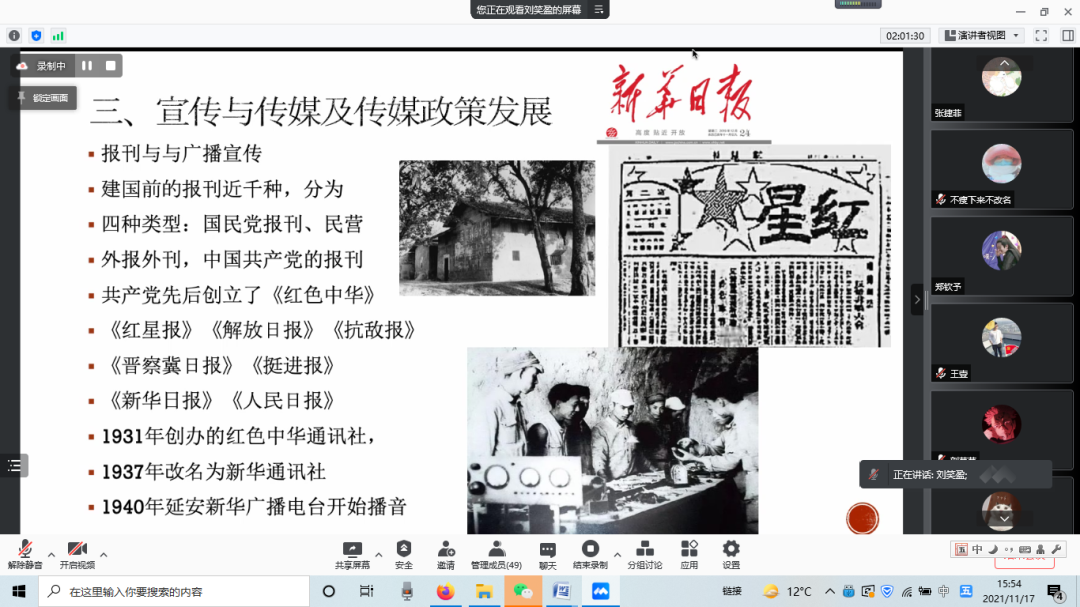Pause the ongoing meeting recording
Viewport: 1080px width, 607px height.
[x=86, y=65]
